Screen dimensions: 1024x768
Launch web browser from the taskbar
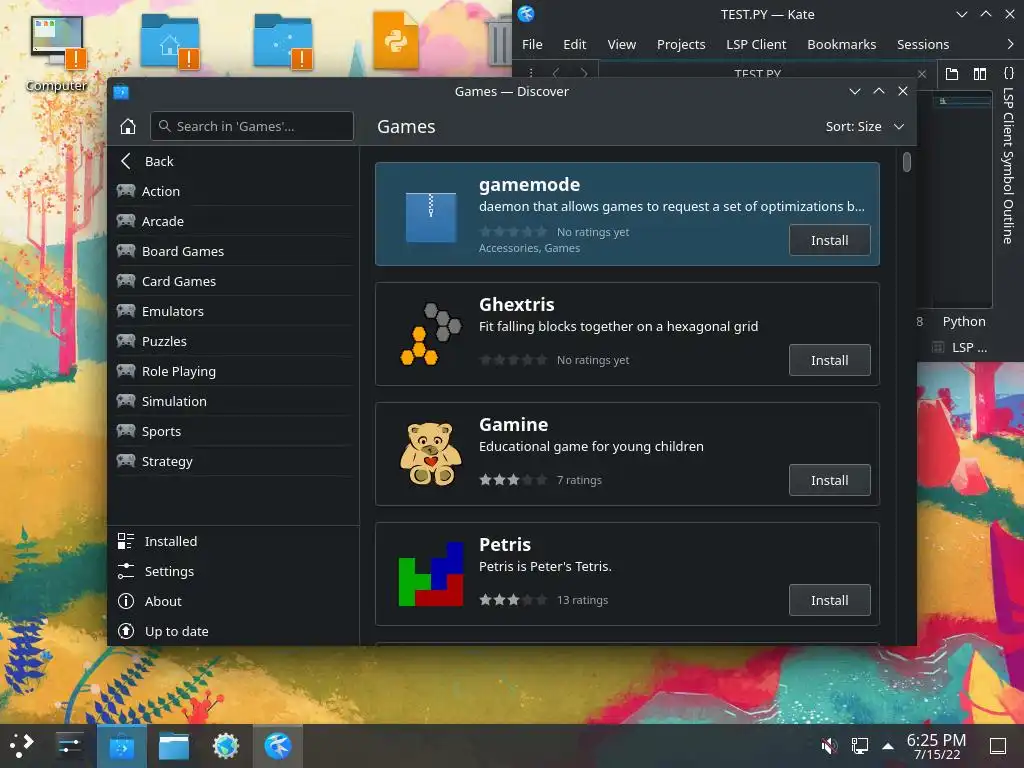[226, 745]
